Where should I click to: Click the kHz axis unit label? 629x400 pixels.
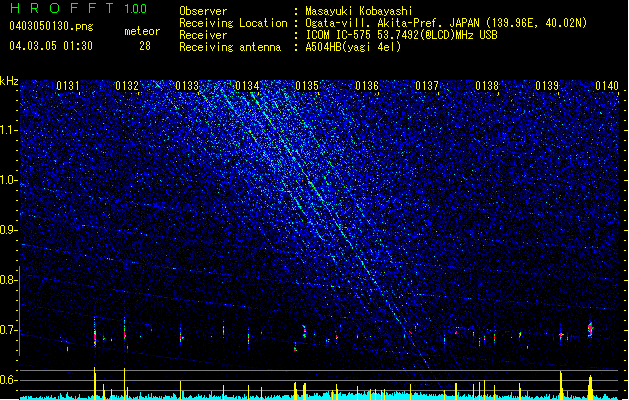[9, 81]
